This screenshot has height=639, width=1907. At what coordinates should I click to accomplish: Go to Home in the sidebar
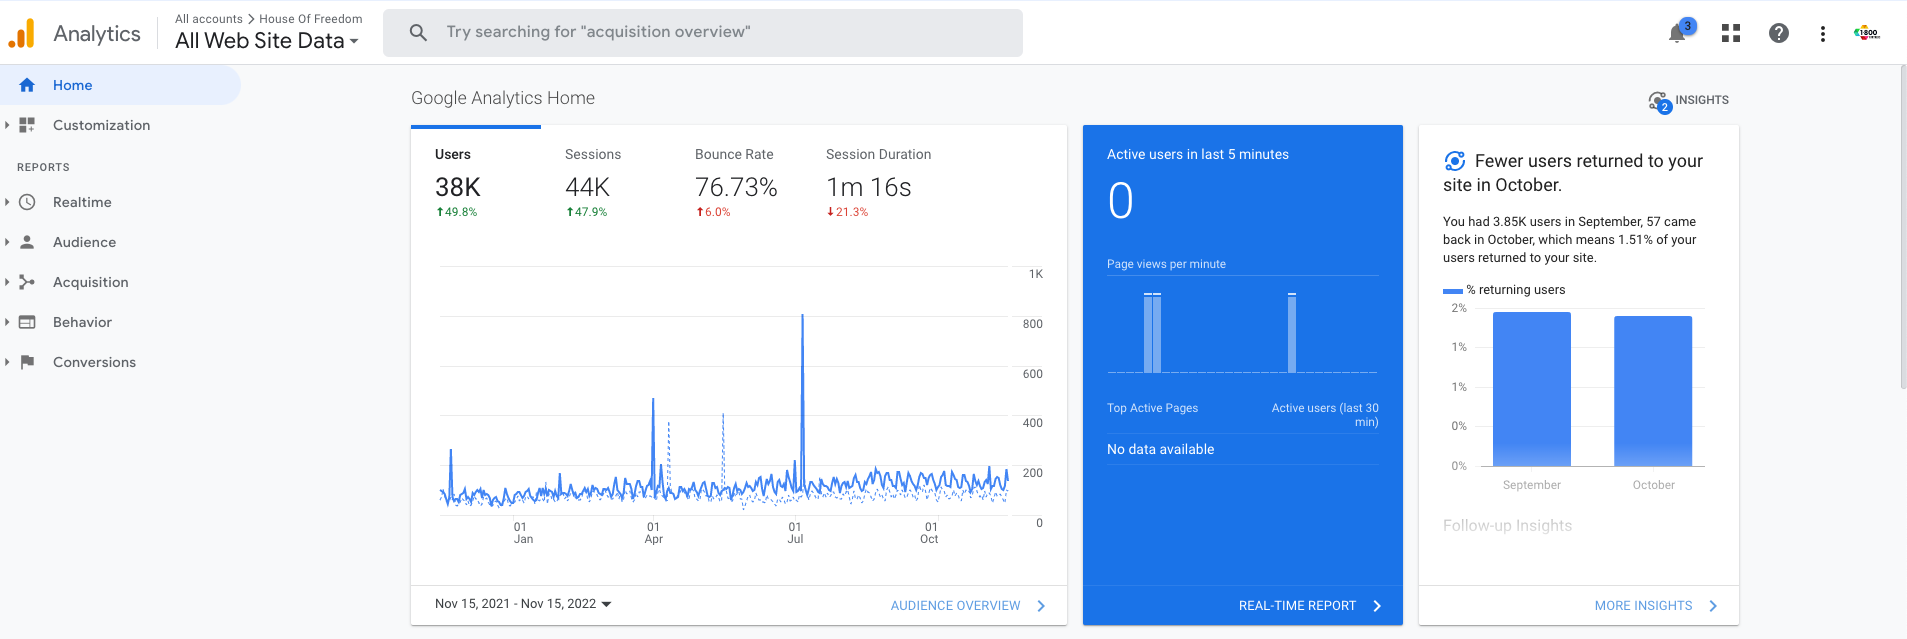click(120, 85)
